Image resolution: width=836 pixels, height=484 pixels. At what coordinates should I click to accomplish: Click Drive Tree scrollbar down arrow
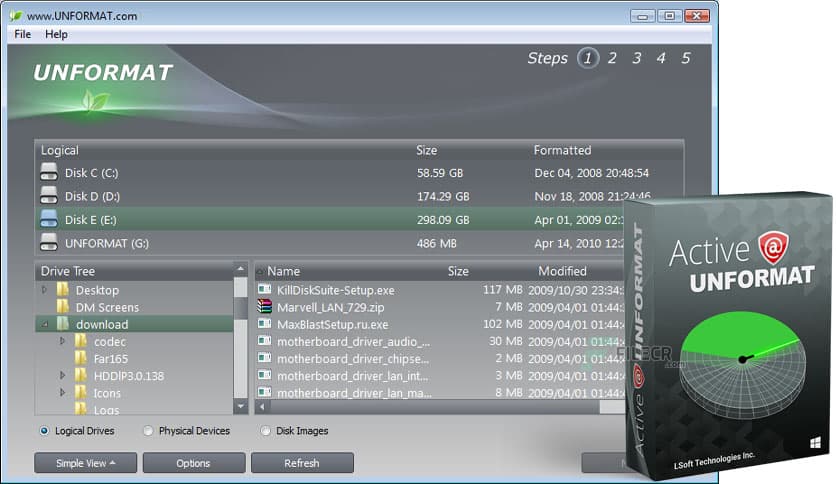(240, 407)
